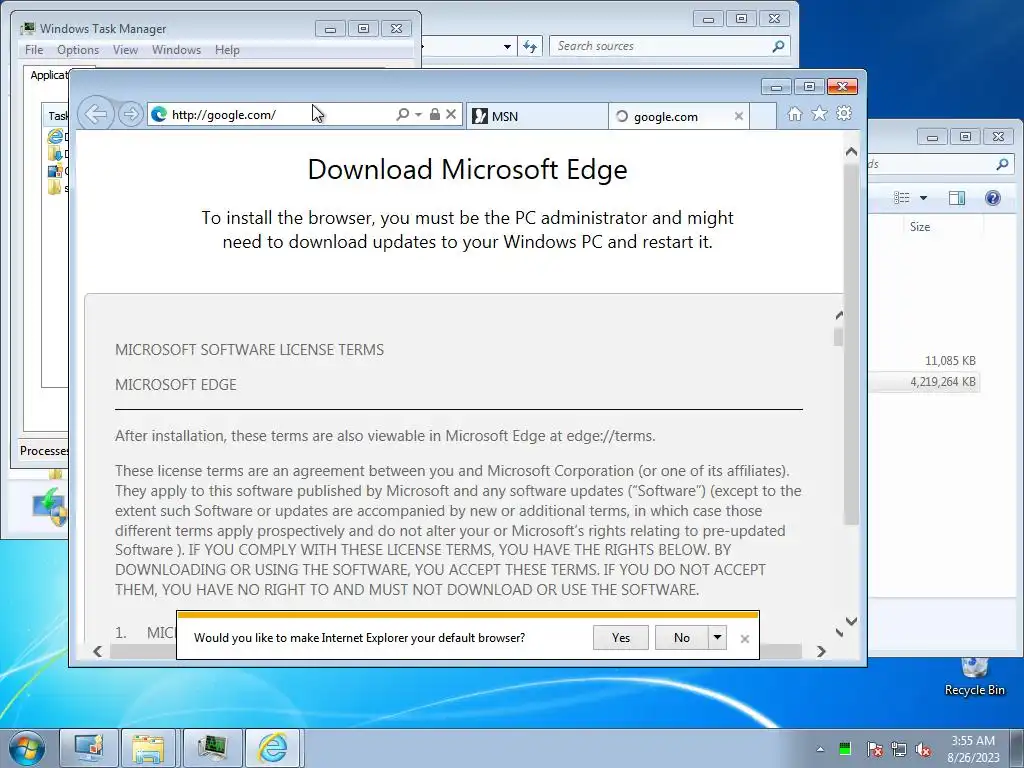
Task: Open the File menu in Task Manager
Action: 34,50
